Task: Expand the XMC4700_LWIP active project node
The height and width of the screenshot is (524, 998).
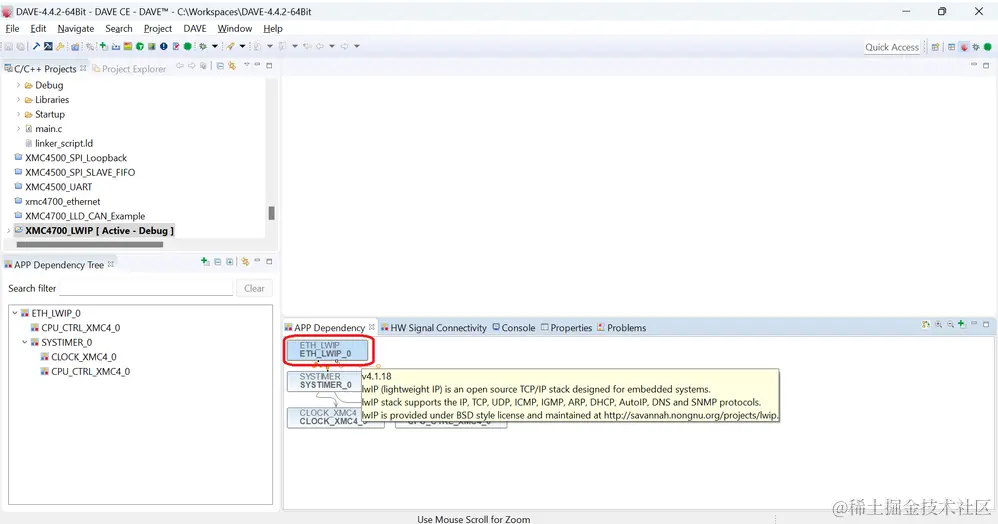Action: tap(8, 230)
